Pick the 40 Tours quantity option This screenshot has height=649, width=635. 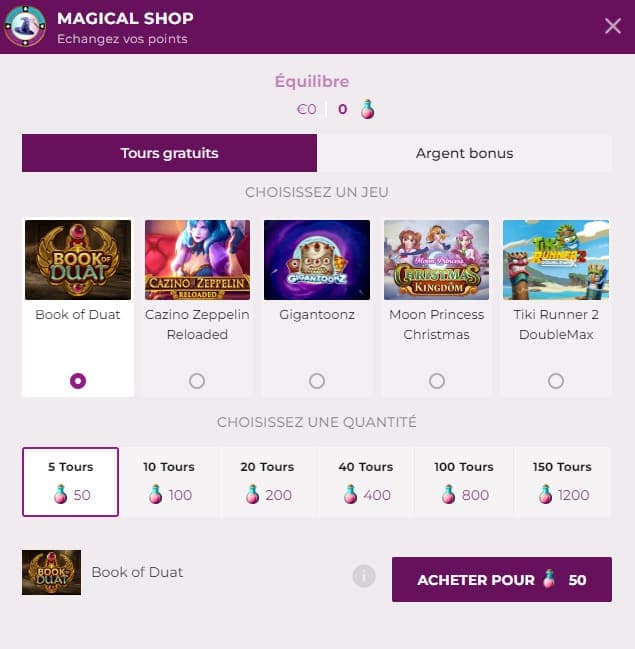(x=365, y=481)
